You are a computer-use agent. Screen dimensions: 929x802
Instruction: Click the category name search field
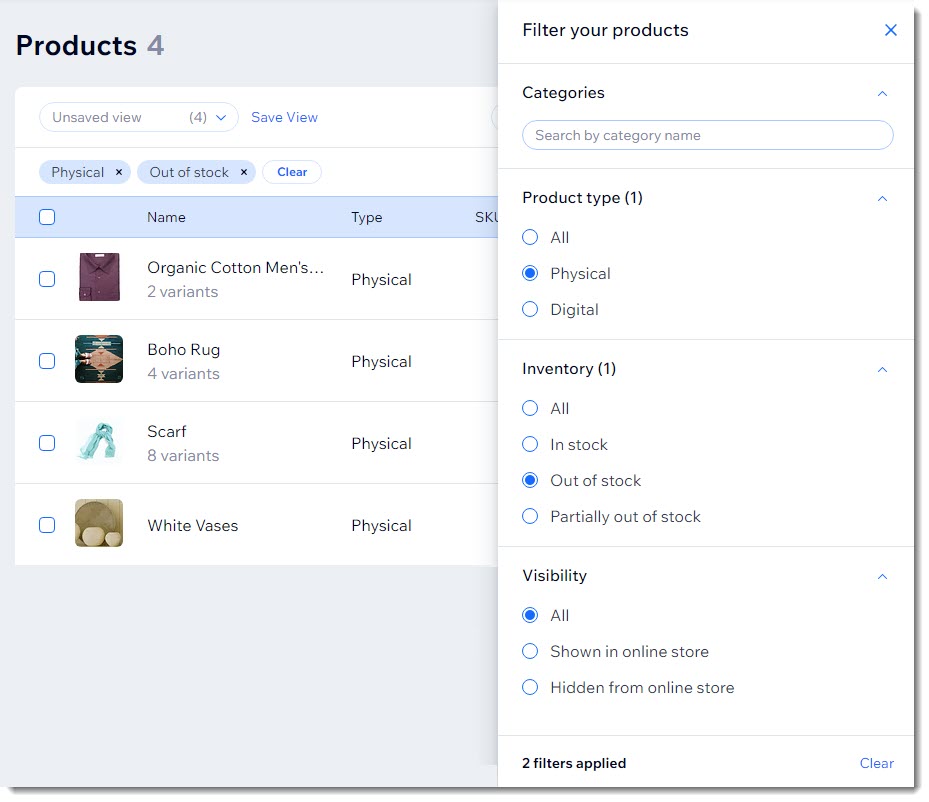coord(707,135)
